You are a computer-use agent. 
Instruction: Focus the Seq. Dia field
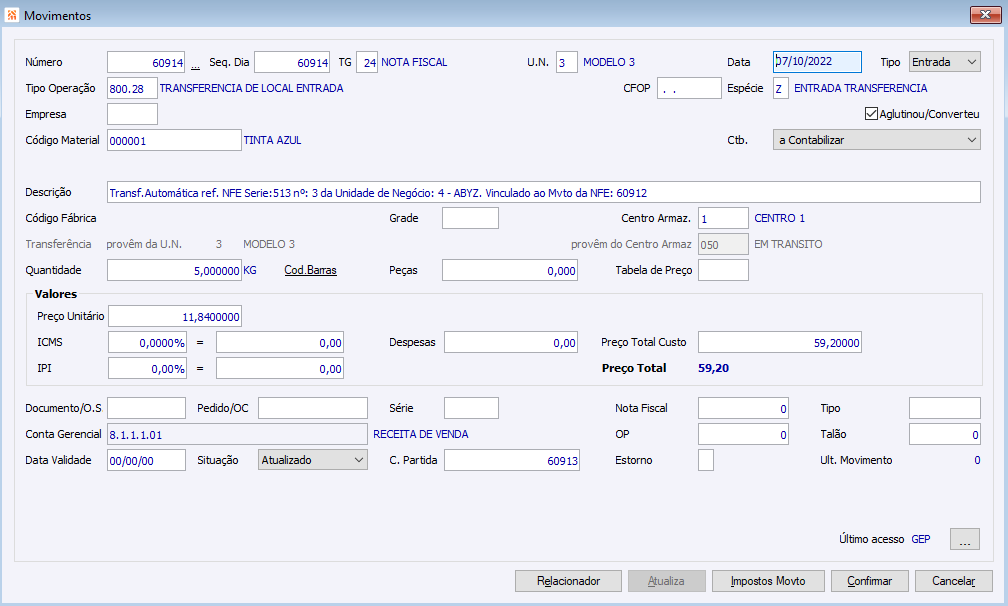tap(292, 62)
